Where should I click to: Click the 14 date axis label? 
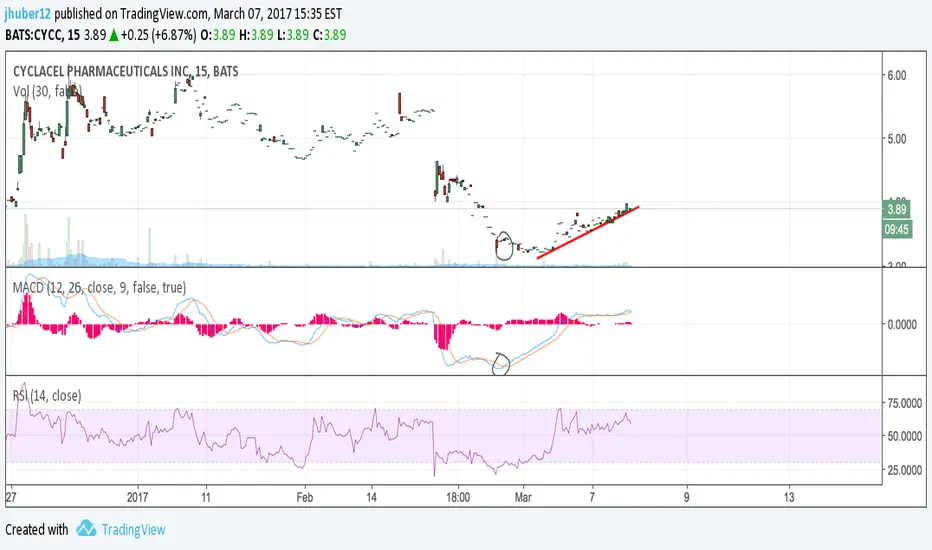pyautogui.click(x=371, y=497)
